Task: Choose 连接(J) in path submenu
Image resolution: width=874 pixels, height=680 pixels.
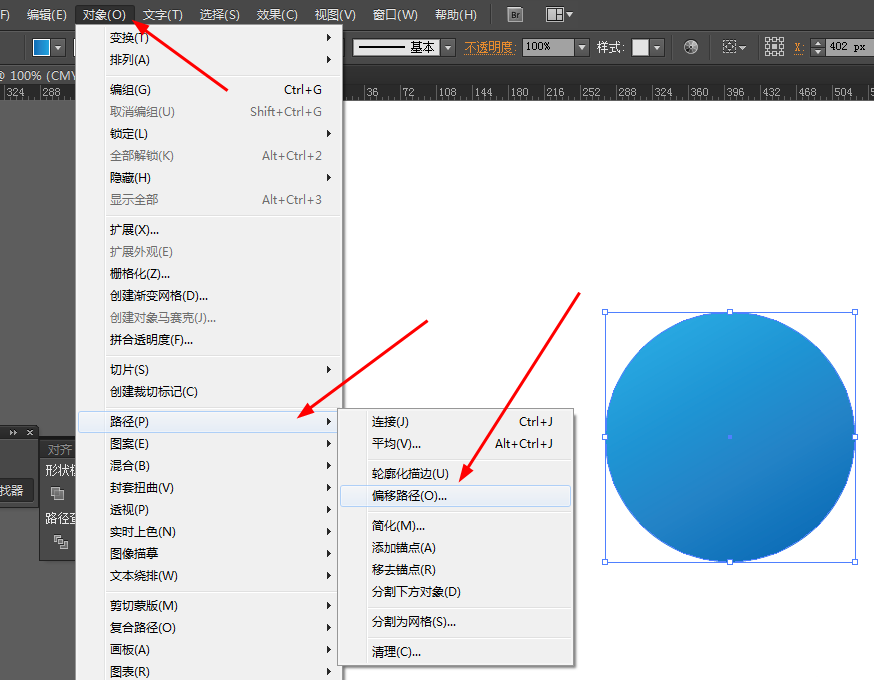Action: pos(455,422)
